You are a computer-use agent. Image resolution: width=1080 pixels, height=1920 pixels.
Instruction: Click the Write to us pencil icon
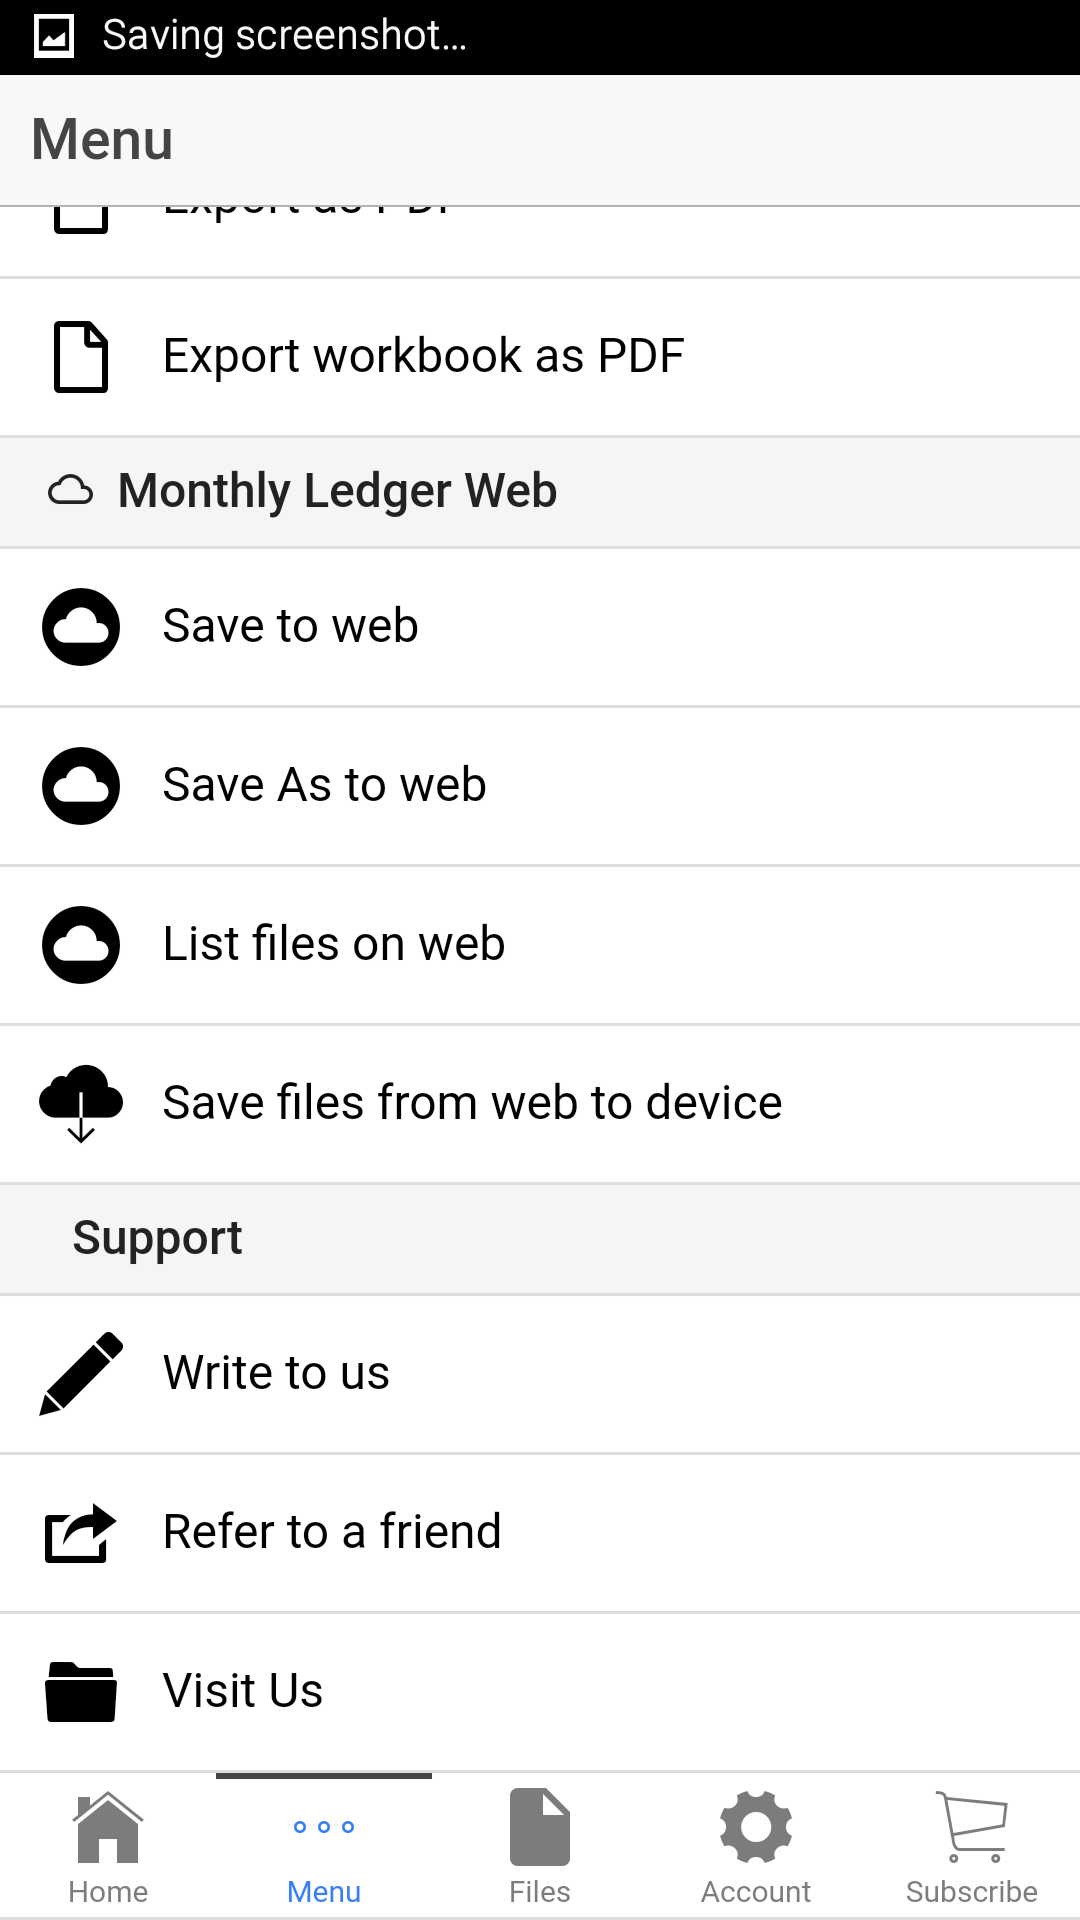pyautogui.click(x=81, y=1373)
